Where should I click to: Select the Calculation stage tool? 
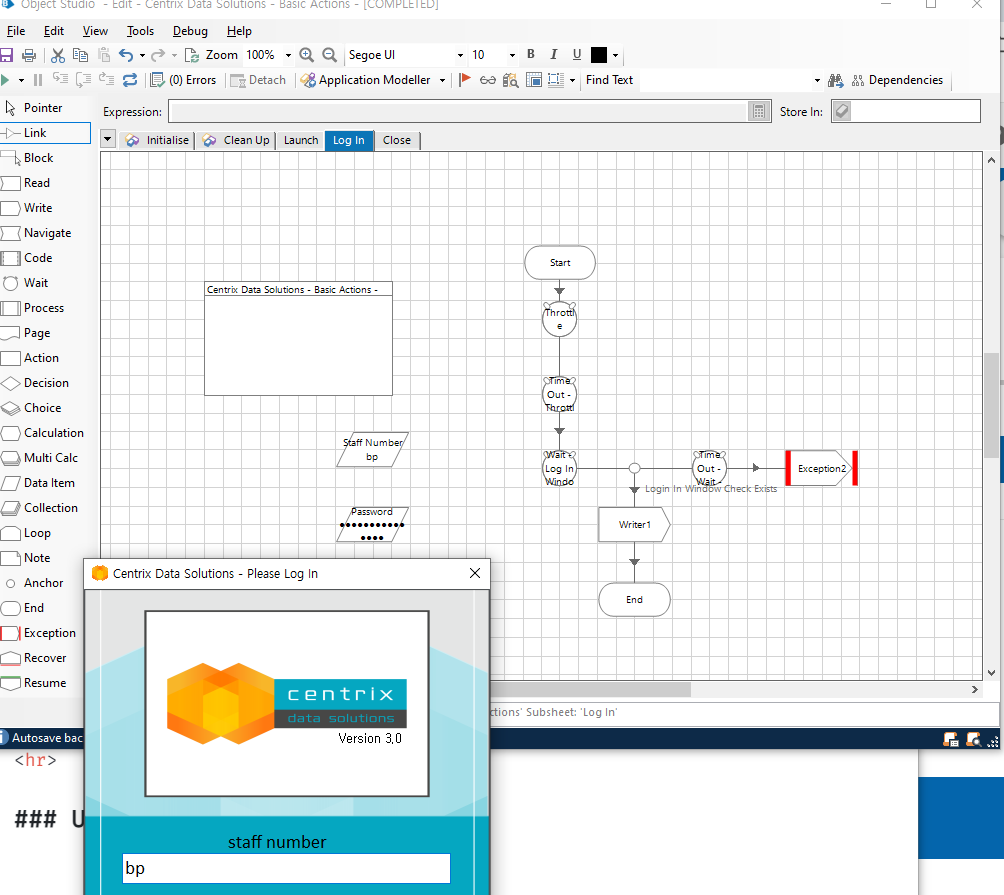pos(54,433)
